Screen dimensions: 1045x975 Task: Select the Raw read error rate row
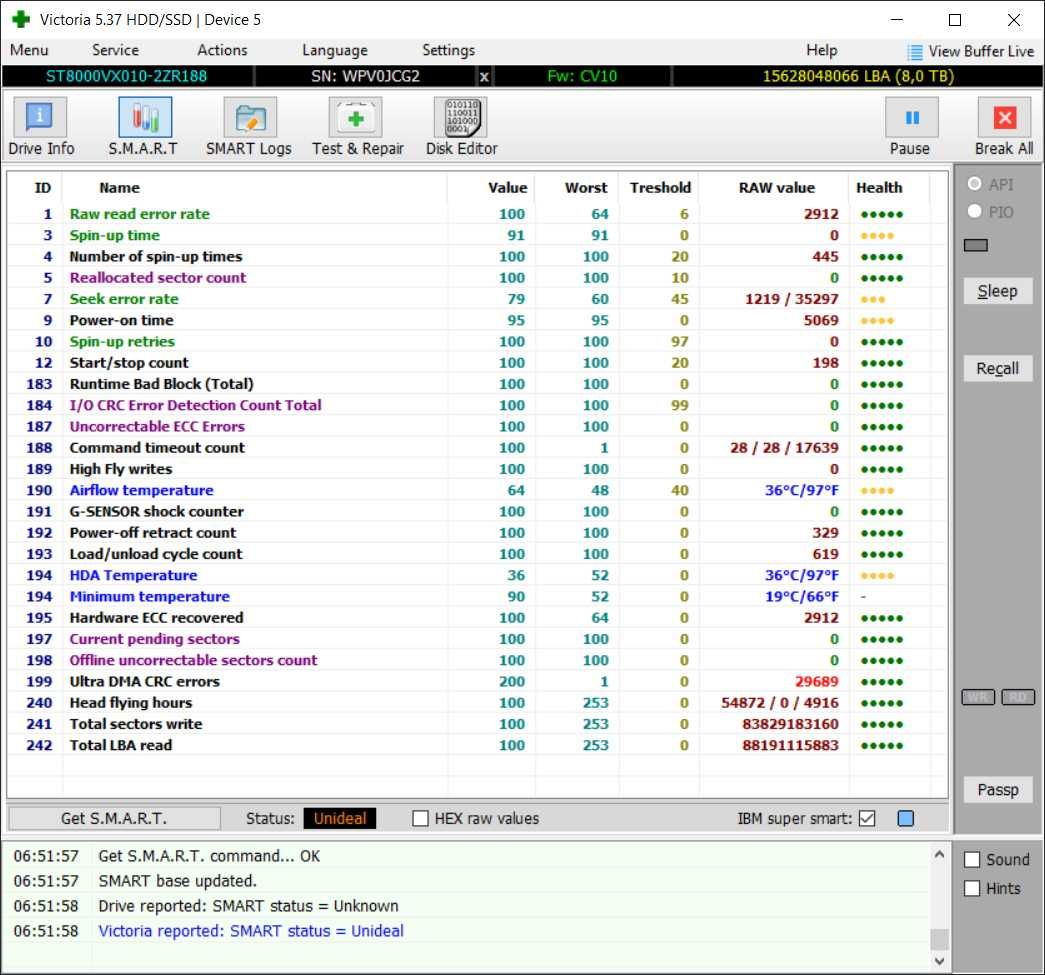pyautogui.click(x=477, y=214)
